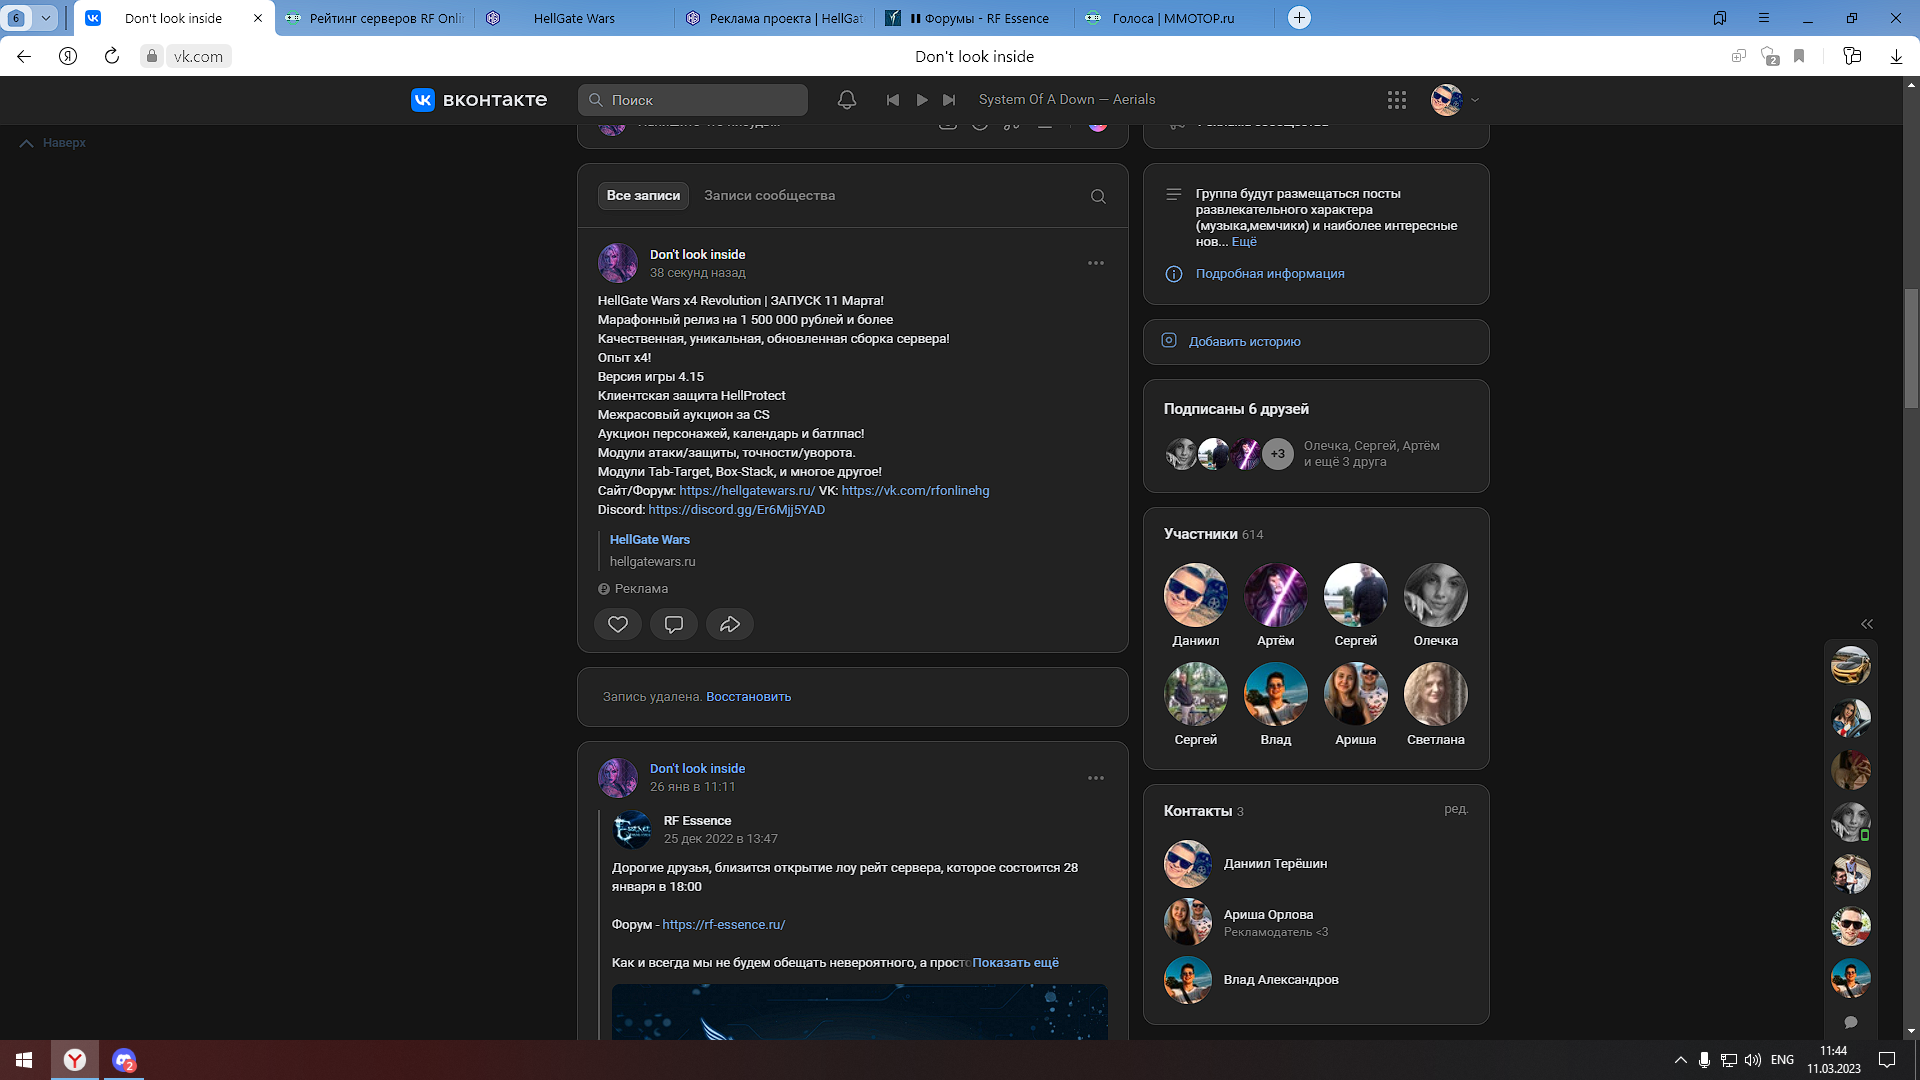The height and width of the screenshot is (1080, 1920).
Task: Click Наверх to return to top
Action: coord(53,143)
